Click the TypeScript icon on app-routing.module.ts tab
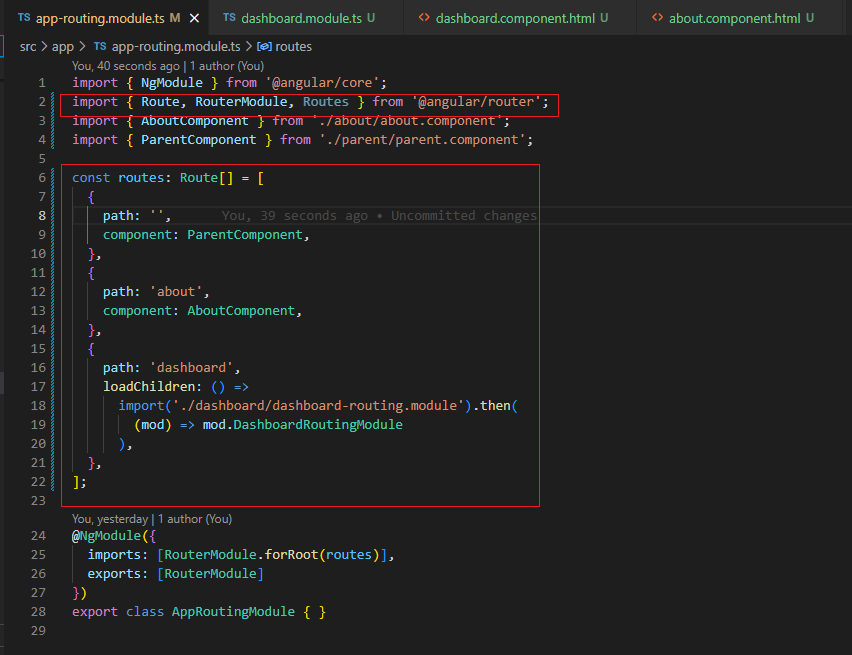Image resolution: width=852 pixels, height=655 pixels. (24, 18)
